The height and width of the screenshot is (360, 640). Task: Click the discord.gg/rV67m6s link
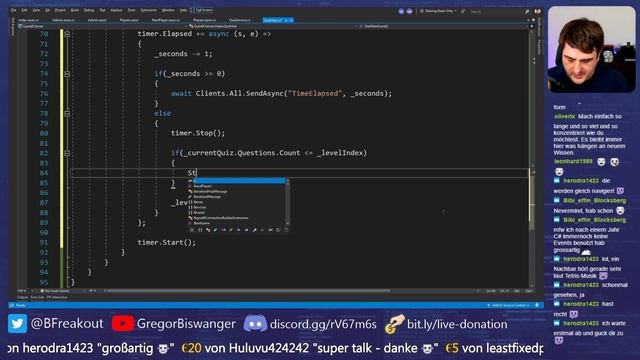pos(323,324)
